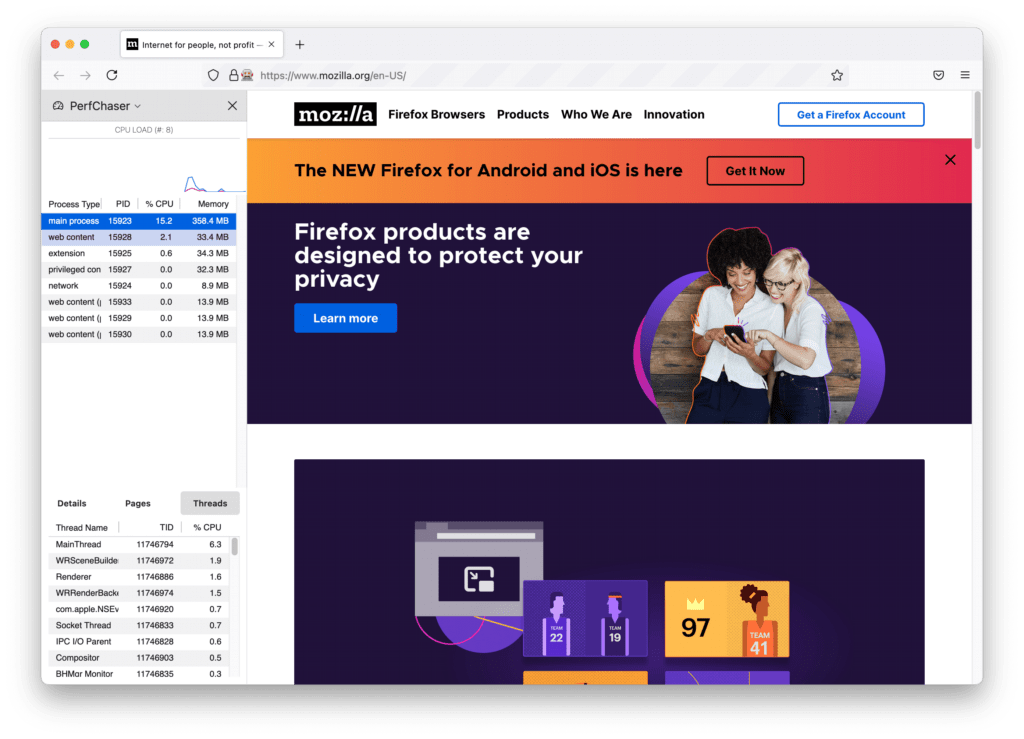This screenshot has width=1024, height=739.
Task: Click the Get It Now button
Action: (x=755, y=171)
